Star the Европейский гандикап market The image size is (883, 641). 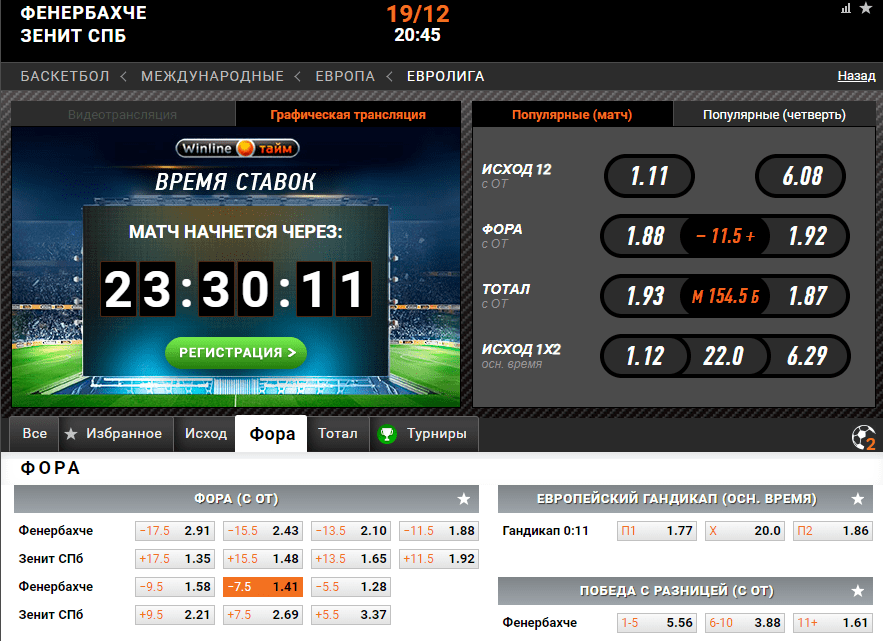tap(858, 499)
